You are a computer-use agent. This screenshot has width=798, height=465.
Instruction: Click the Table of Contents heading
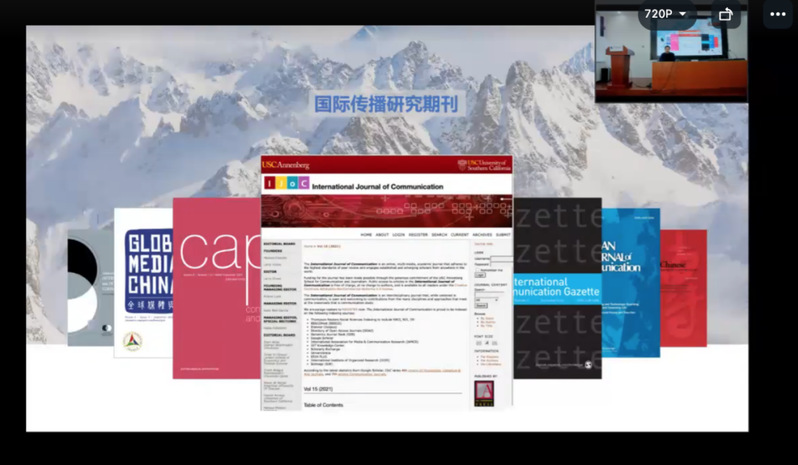click(323, 405)
